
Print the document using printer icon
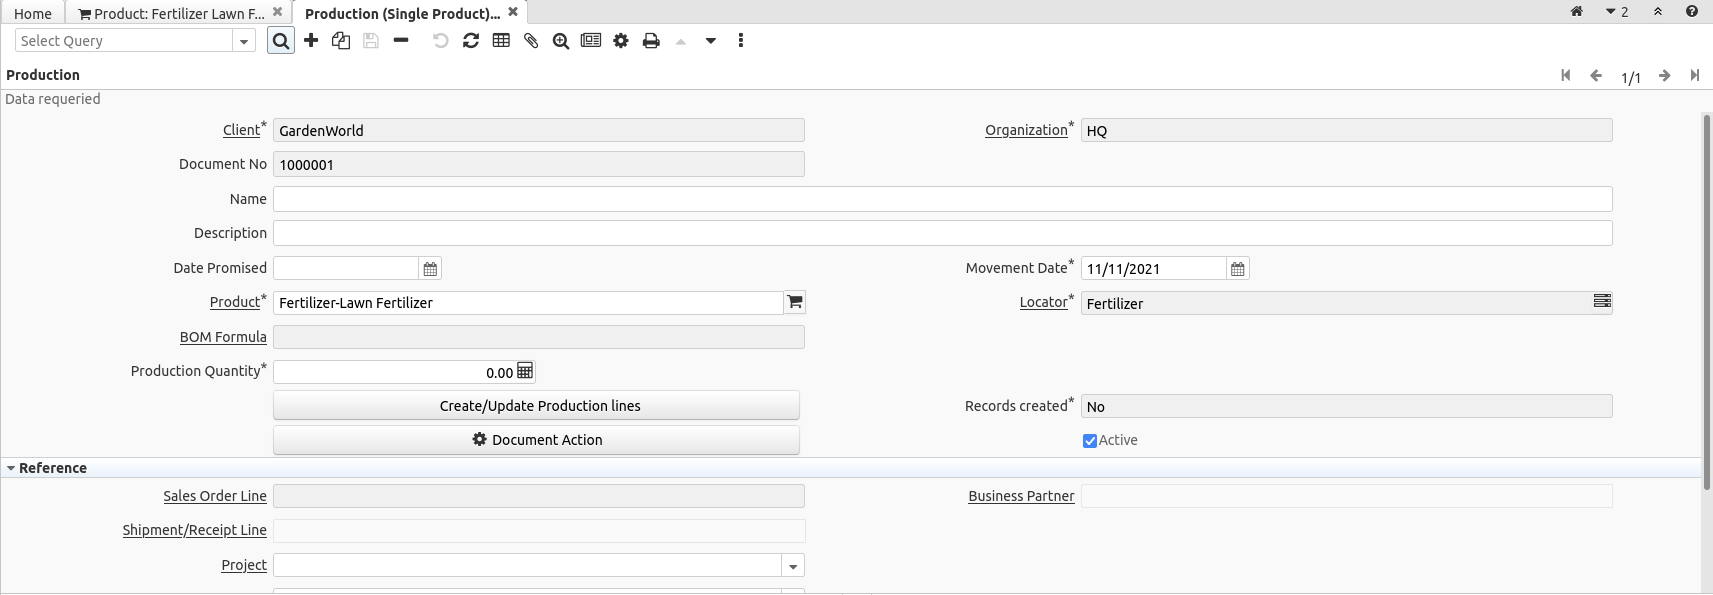(x=651, y=41)
